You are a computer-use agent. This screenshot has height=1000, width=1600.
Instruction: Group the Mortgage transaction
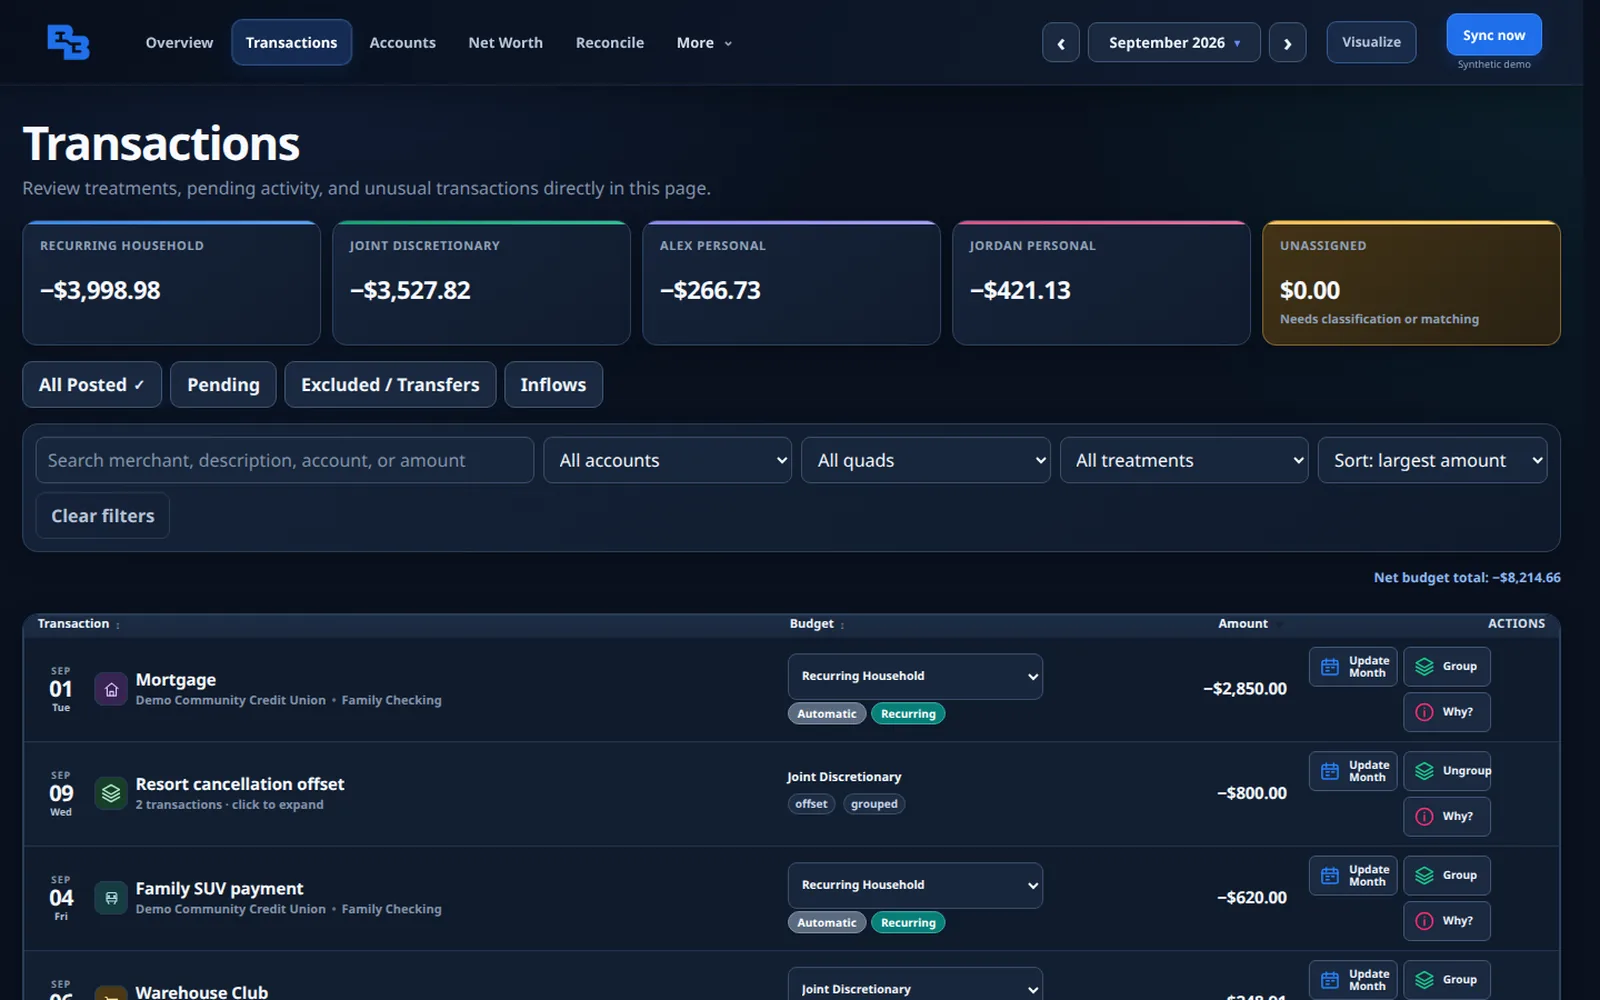coord(1447,667)
